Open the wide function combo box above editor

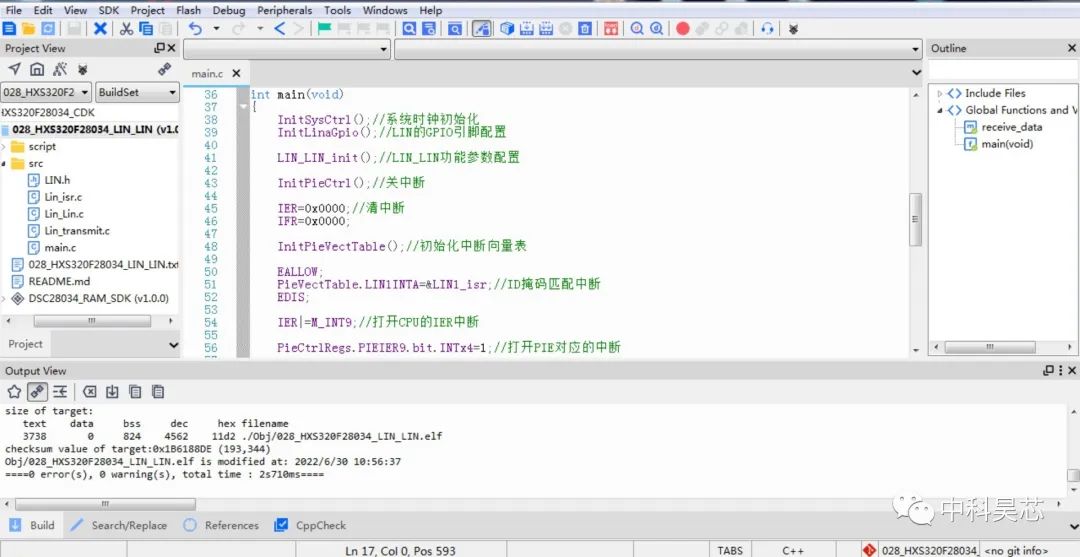[658, 49]
